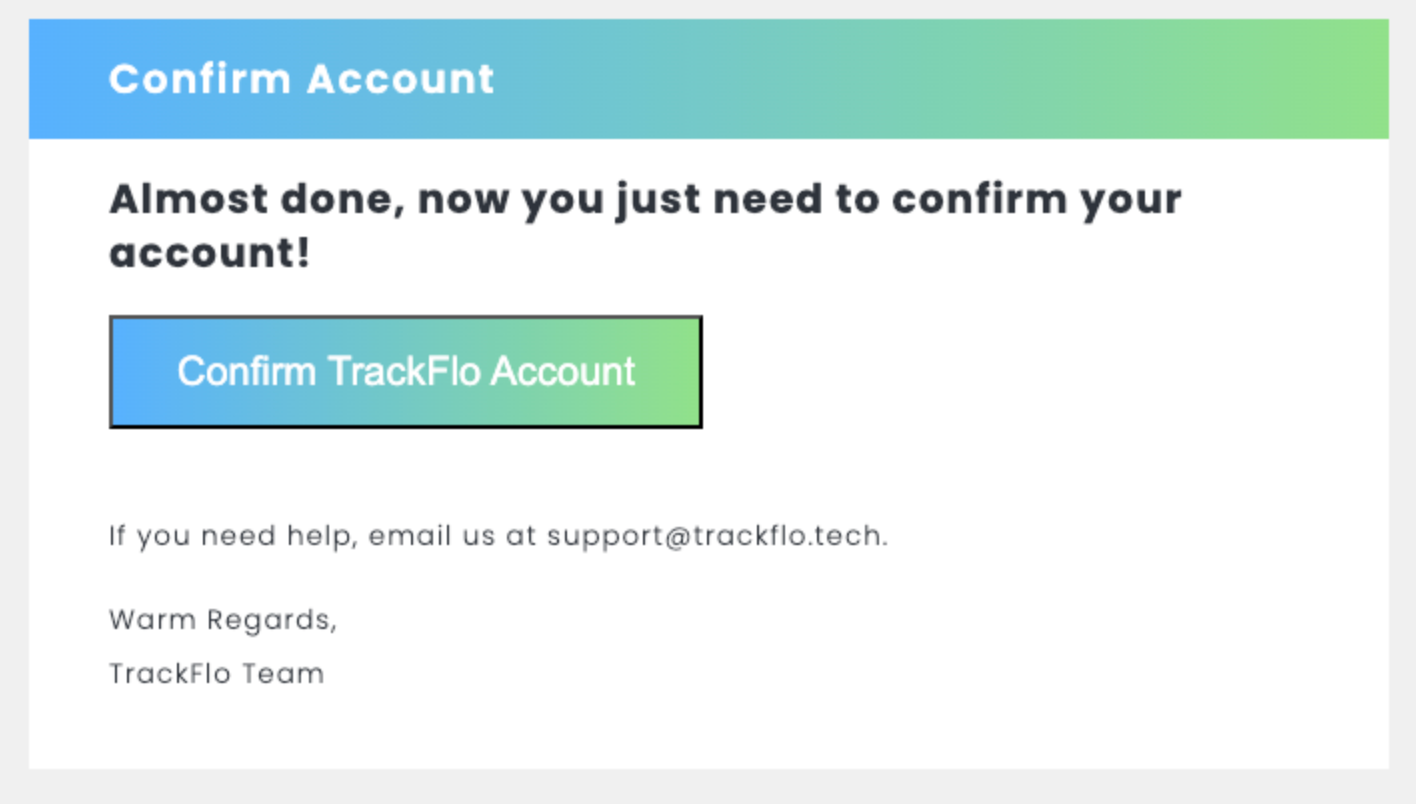Click the word "Regards," in the closing
This screenshot has width=1416, height=804.
(272, 620)
